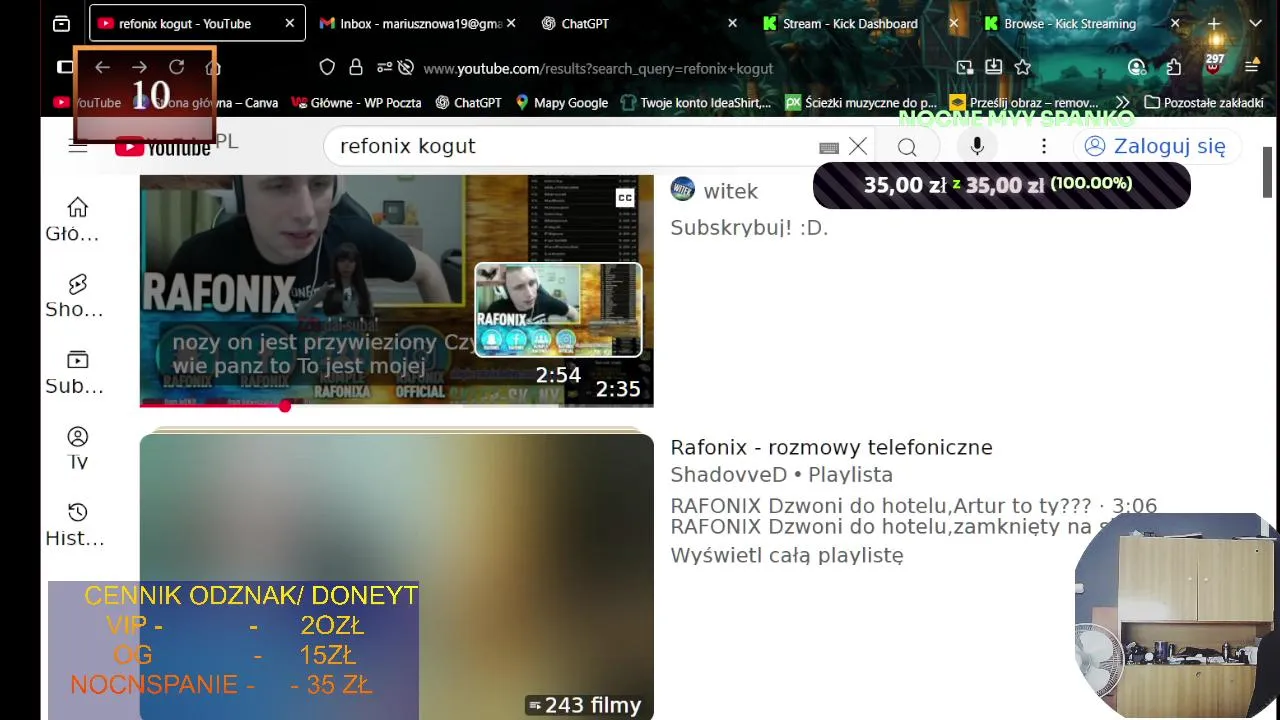Expand the list all tabs chevron
The width and height of the screenshot is (1280, 720).
(1255, 23)
